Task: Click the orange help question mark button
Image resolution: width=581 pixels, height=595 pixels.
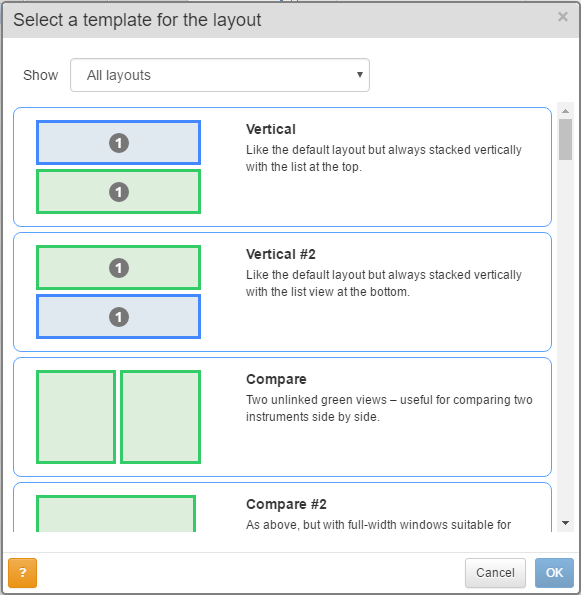Action: pos(22,572)
